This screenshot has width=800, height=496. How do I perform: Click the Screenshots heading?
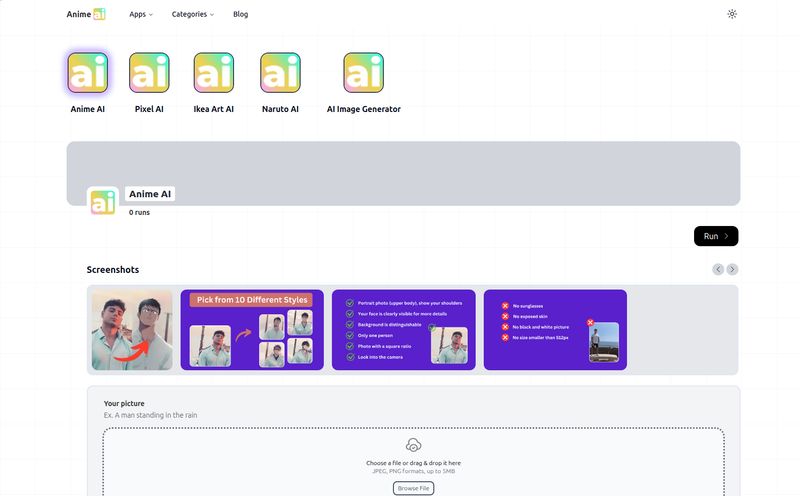(x=113, y=269)
